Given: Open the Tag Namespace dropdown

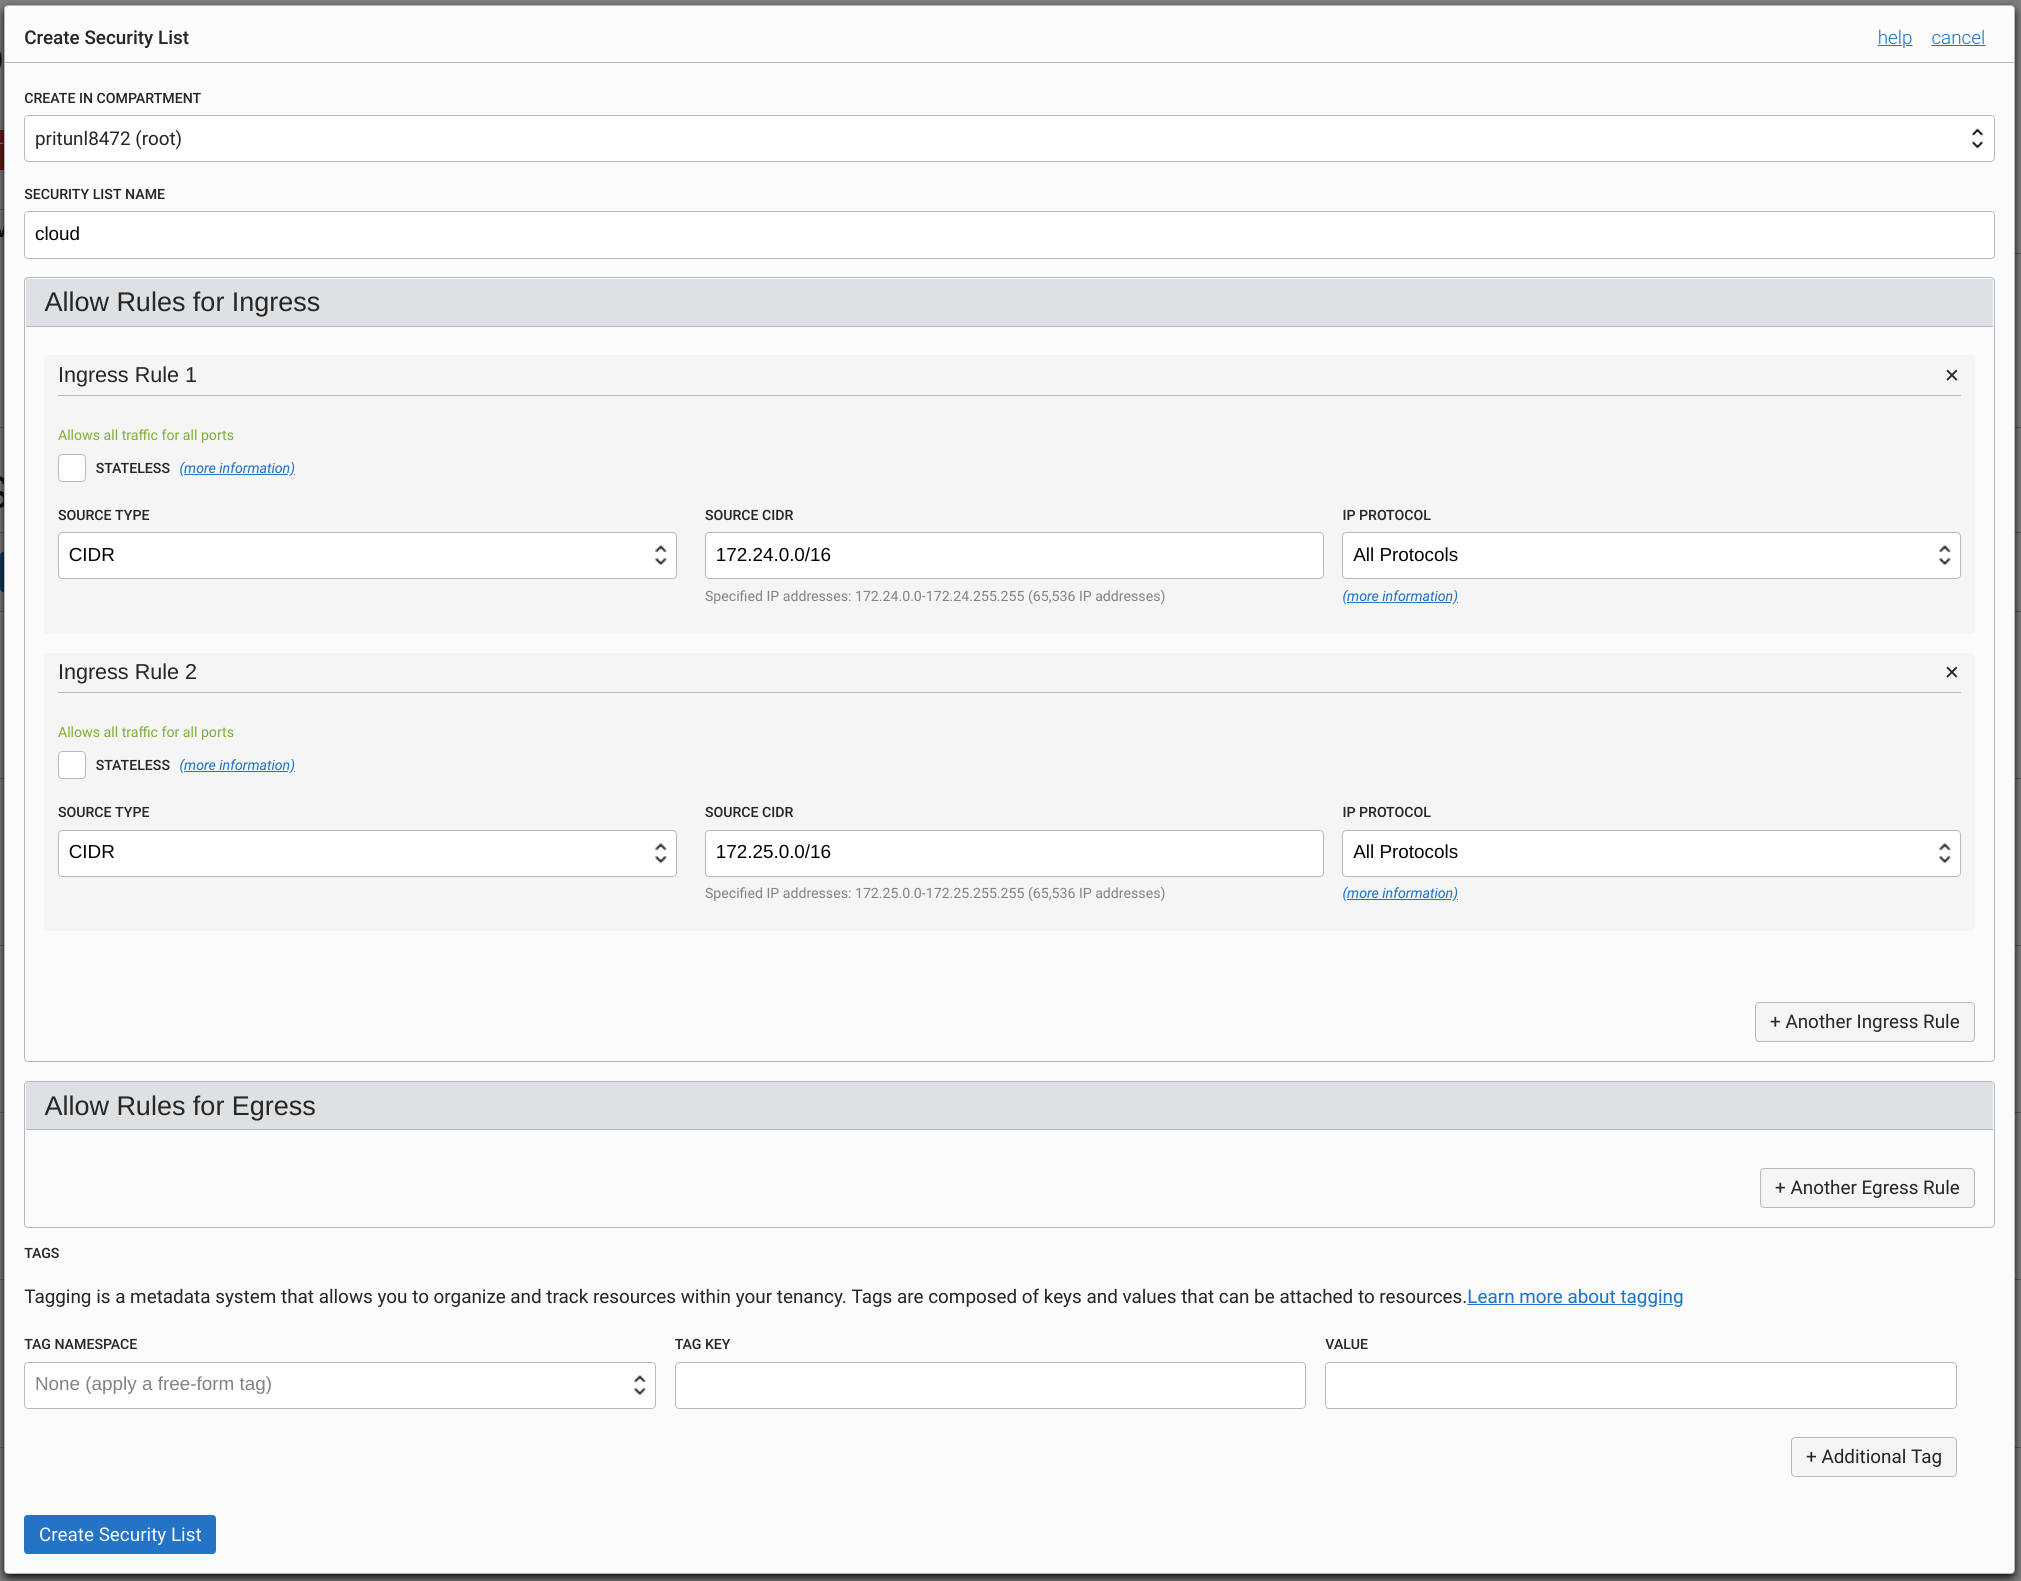Looking at the screenshot, I should click(x=340, y=1385).
